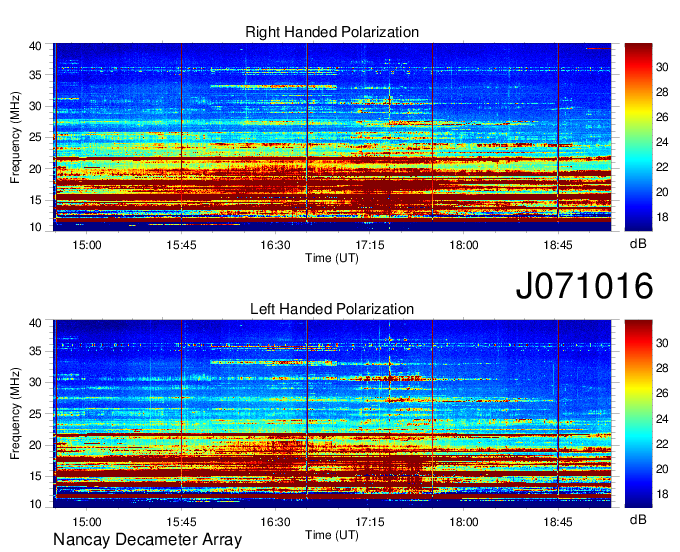Click top panel 'Frequency (MHz)' axis label

pos(15,137)
